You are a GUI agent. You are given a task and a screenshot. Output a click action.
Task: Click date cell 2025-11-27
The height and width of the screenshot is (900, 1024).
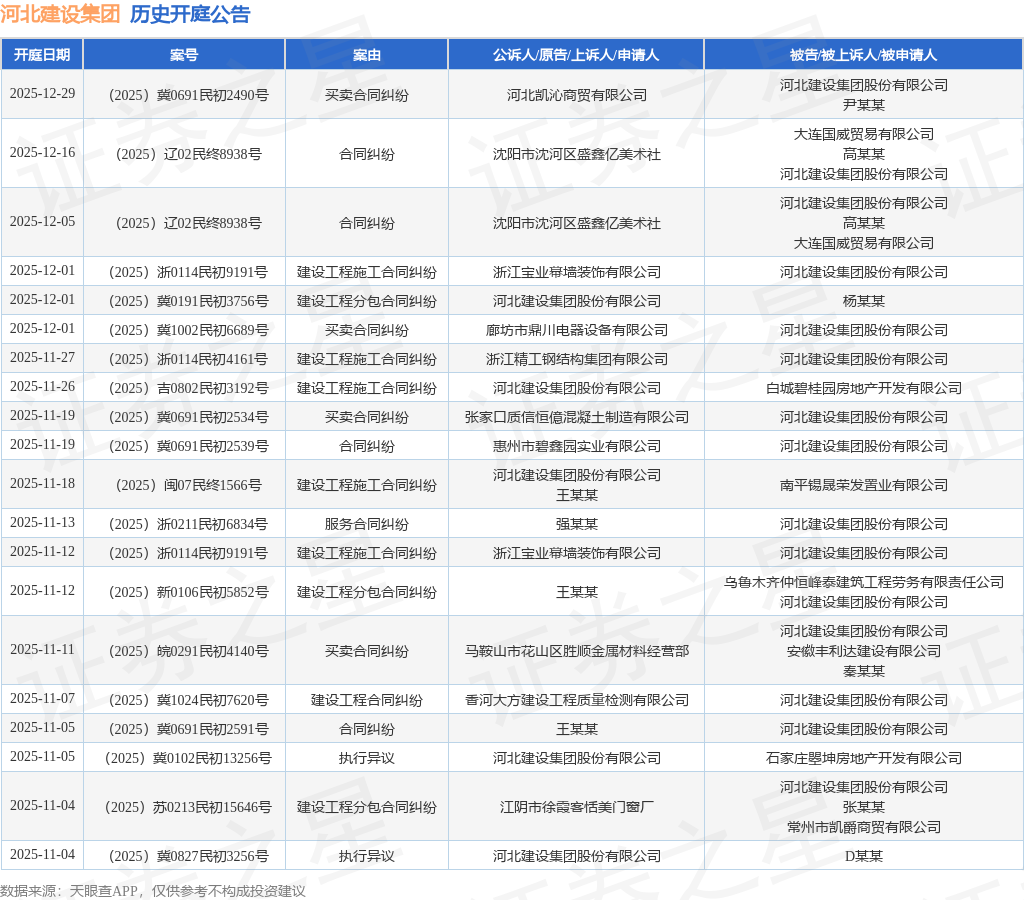(42, 357)
